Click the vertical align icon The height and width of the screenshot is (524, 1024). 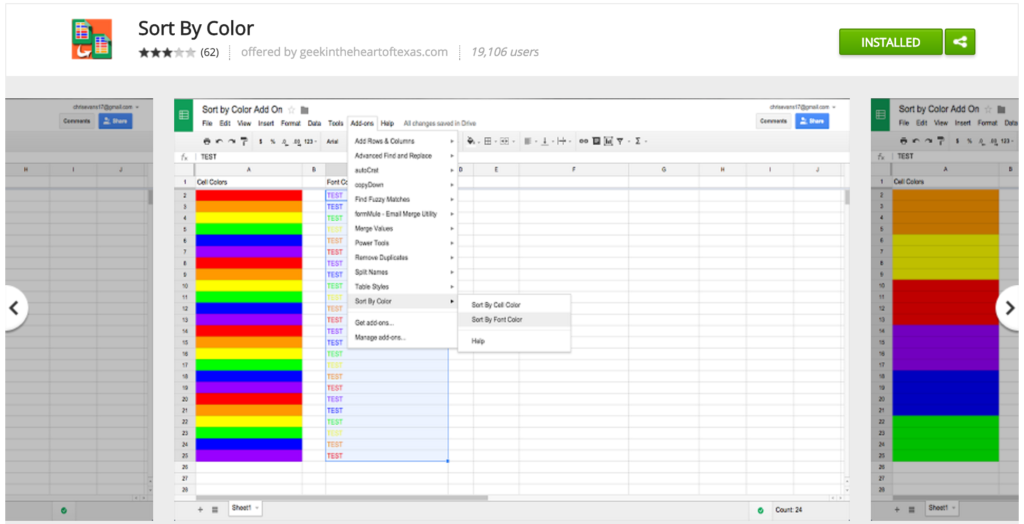(546, 141)
